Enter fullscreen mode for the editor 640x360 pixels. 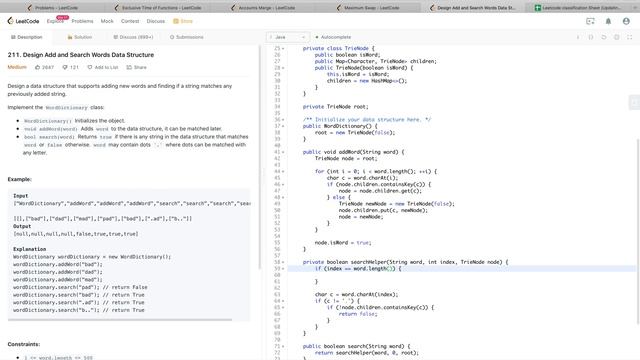tap(630, 37)
